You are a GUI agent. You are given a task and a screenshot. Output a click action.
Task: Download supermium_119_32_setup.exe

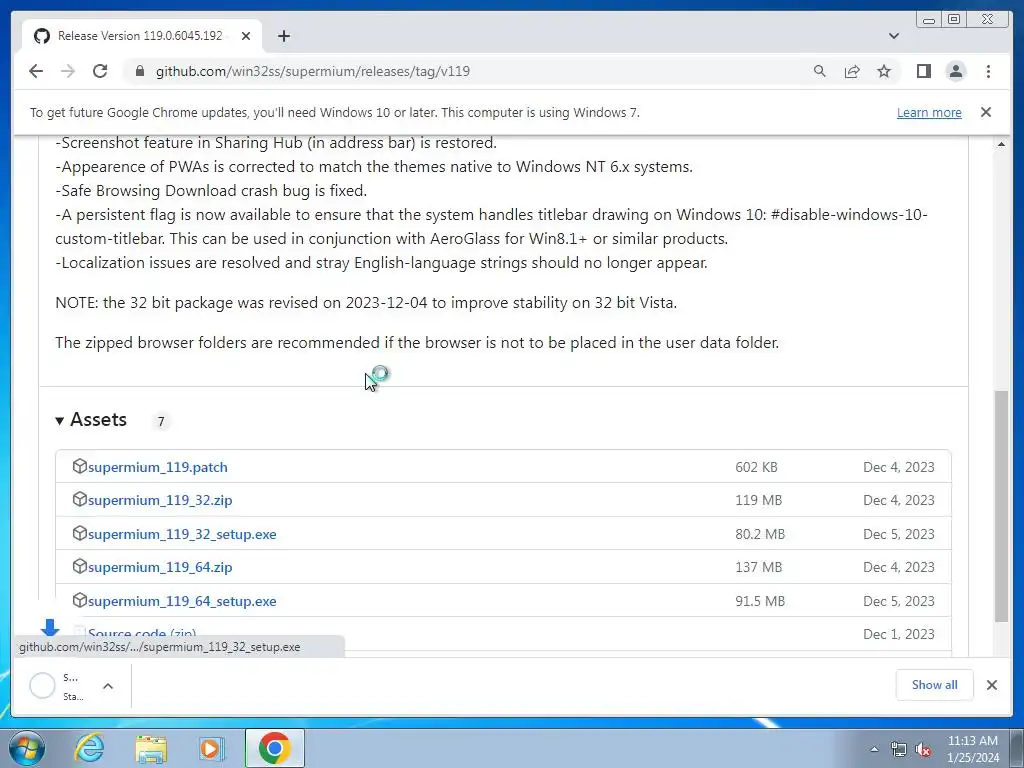(x=182, y=534)
